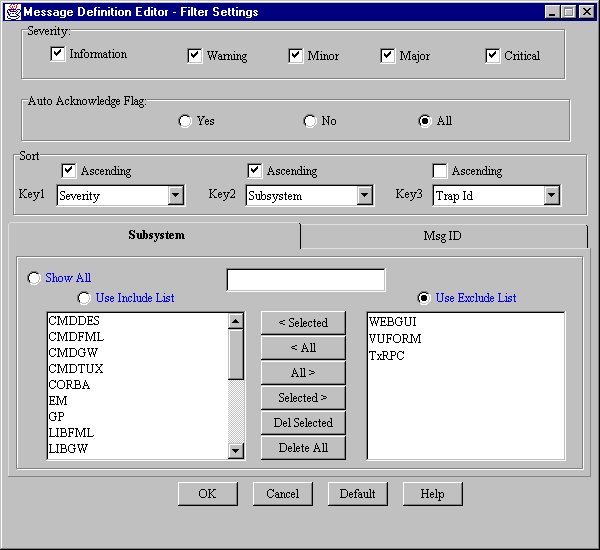Select Yes for Auto Acknowledge Flag
Image resolution: width=600 pixels, height=550 pixels.
click(x=185, y=121)
